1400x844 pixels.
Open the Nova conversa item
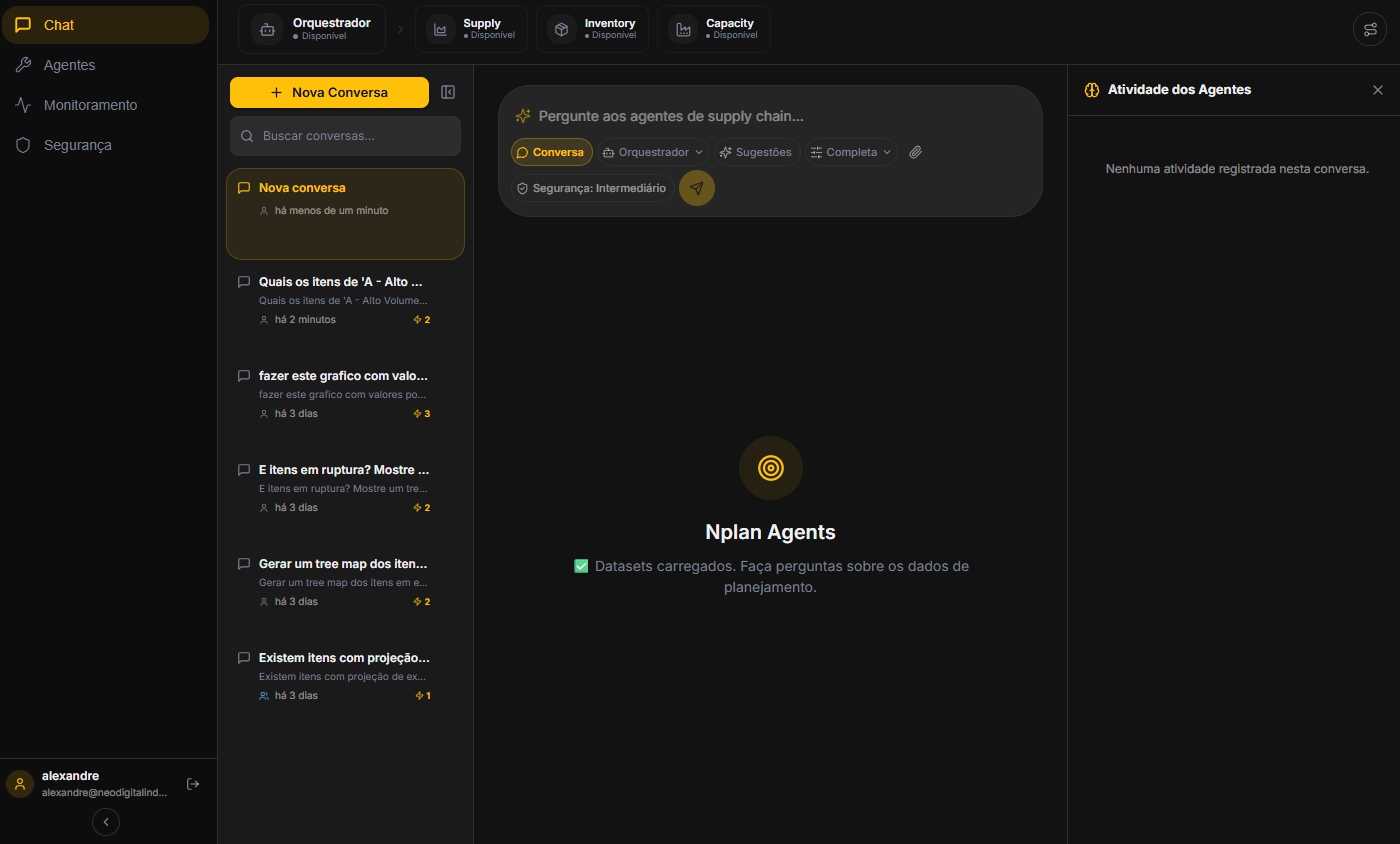click(x=345, y=214)
